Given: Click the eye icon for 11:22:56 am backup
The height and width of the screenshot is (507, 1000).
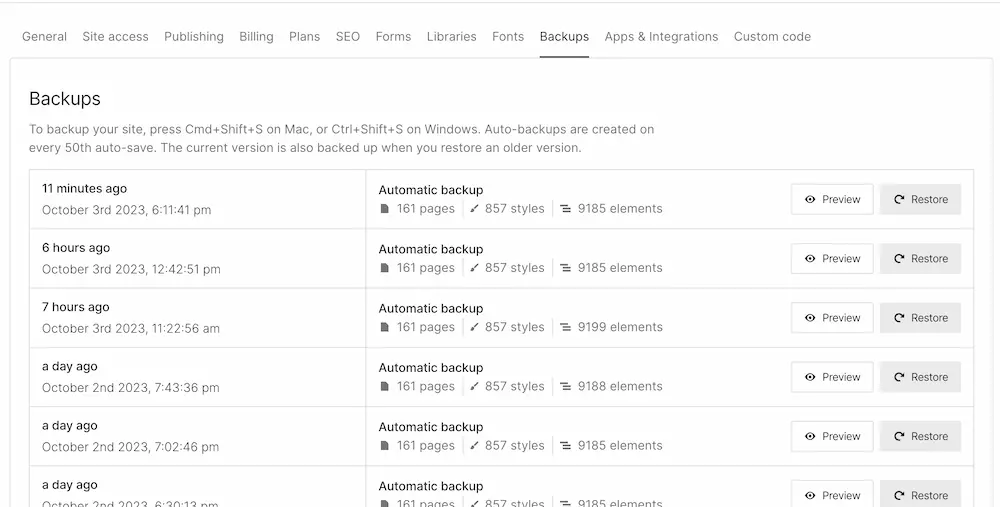Looking at the screenshot, I should pyautogui.click(x=810, y=318).
